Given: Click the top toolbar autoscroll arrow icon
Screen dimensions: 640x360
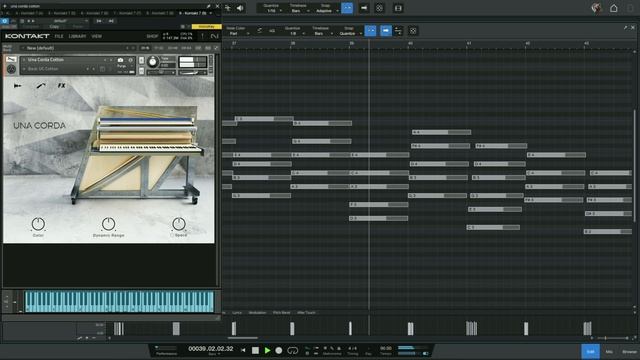Looking at the screenshot, I should 364,8.
